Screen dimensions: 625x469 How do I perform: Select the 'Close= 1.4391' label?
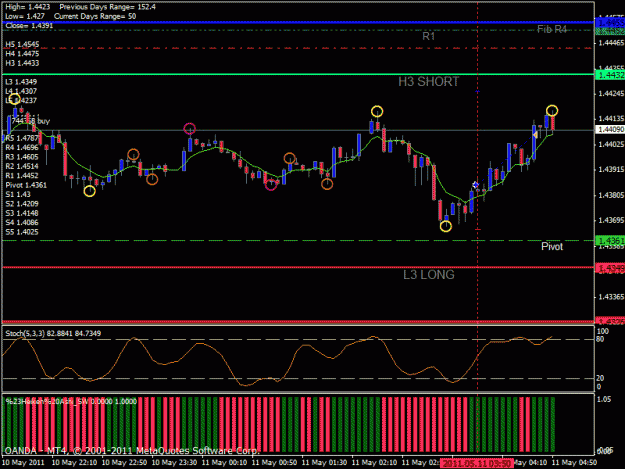[29, 26]
